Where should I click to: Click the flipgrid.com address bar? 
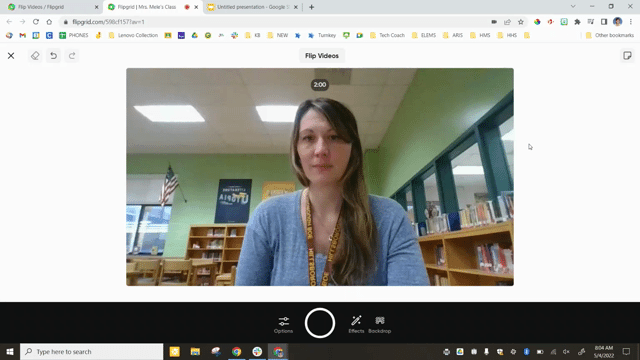[278, 22]
